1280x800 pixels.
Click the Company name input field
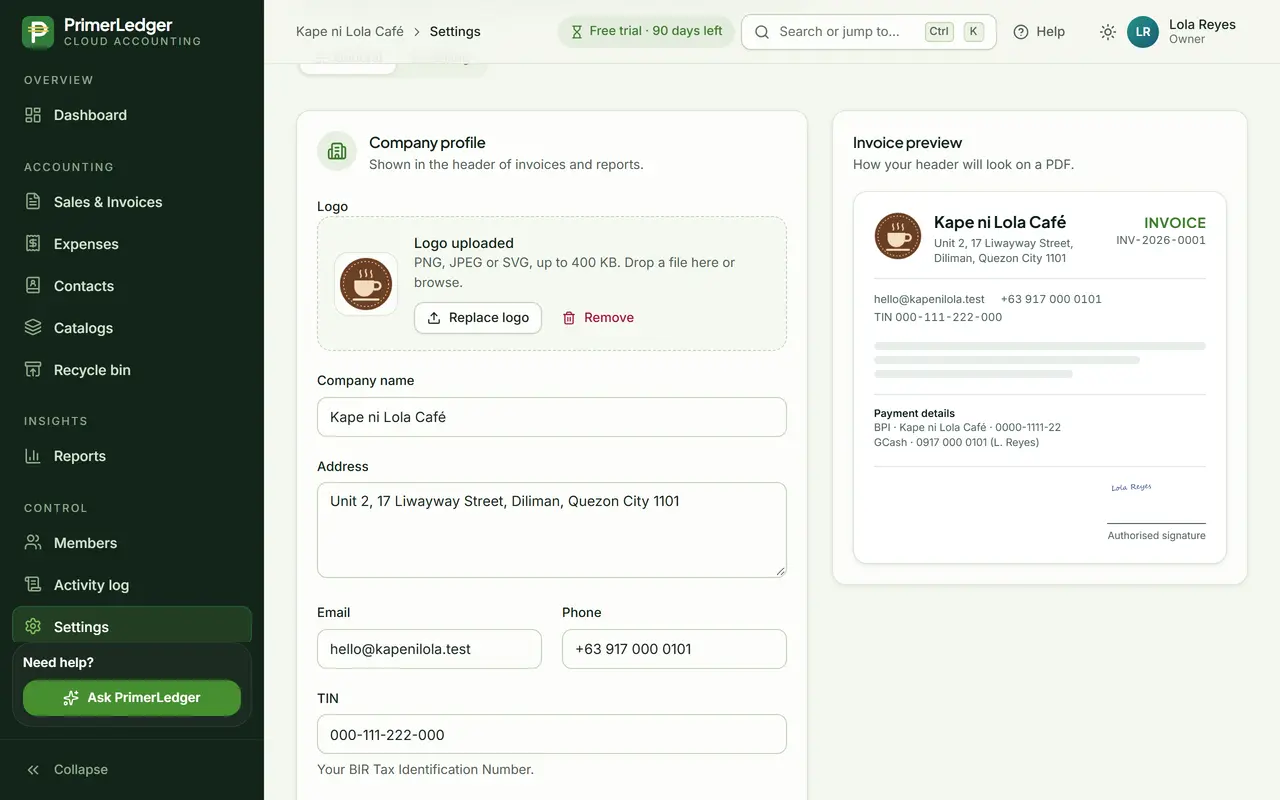(552, 417)
